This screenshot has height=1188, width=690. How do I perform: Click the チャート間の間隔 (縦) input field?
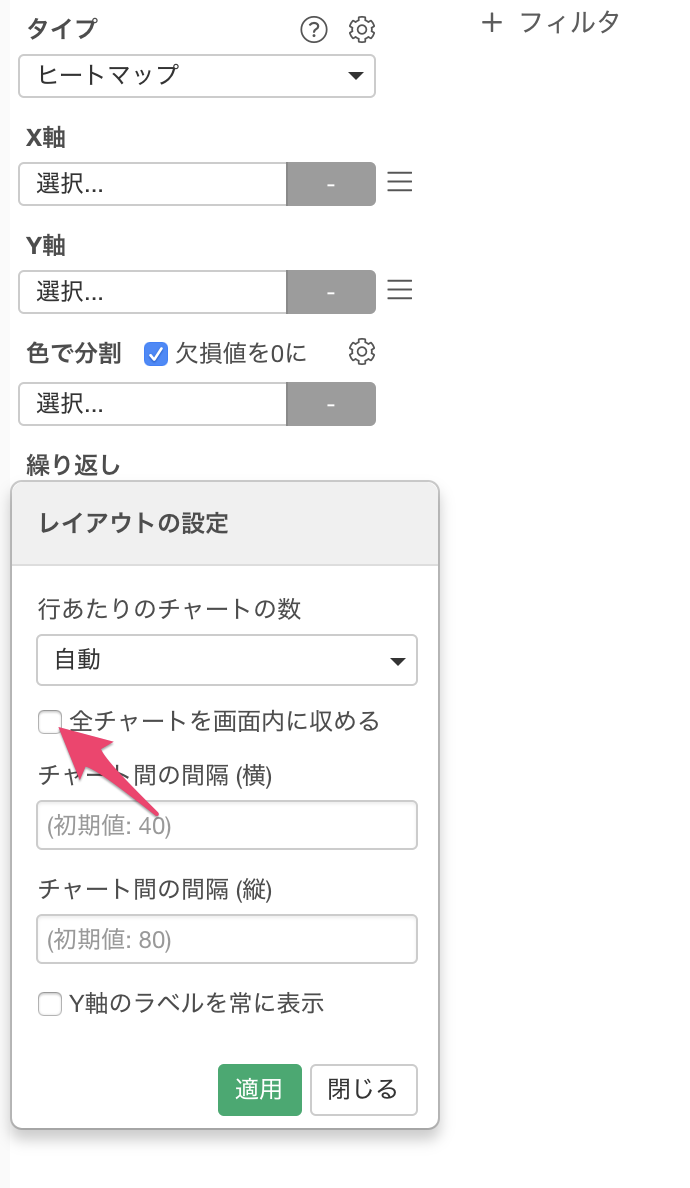pyautogui.click(x=227, y=939)
